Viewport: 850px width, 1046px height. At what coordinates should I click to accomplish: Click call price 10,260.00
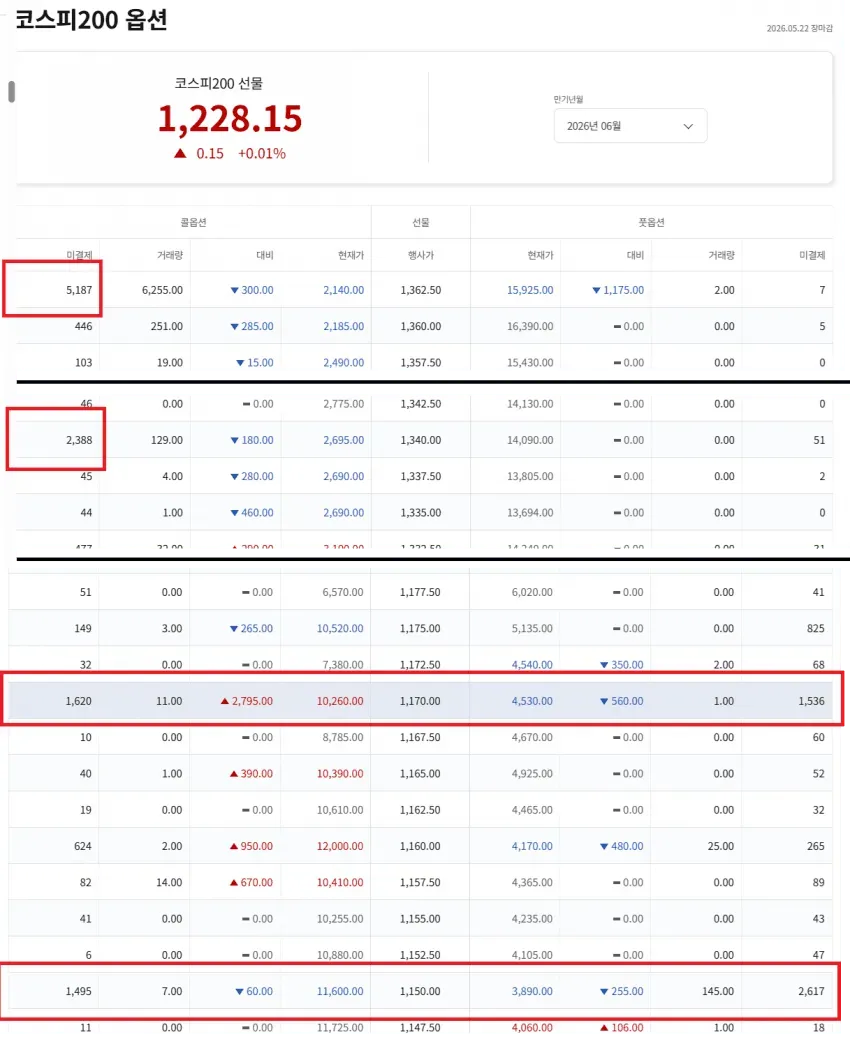(340, 701)
